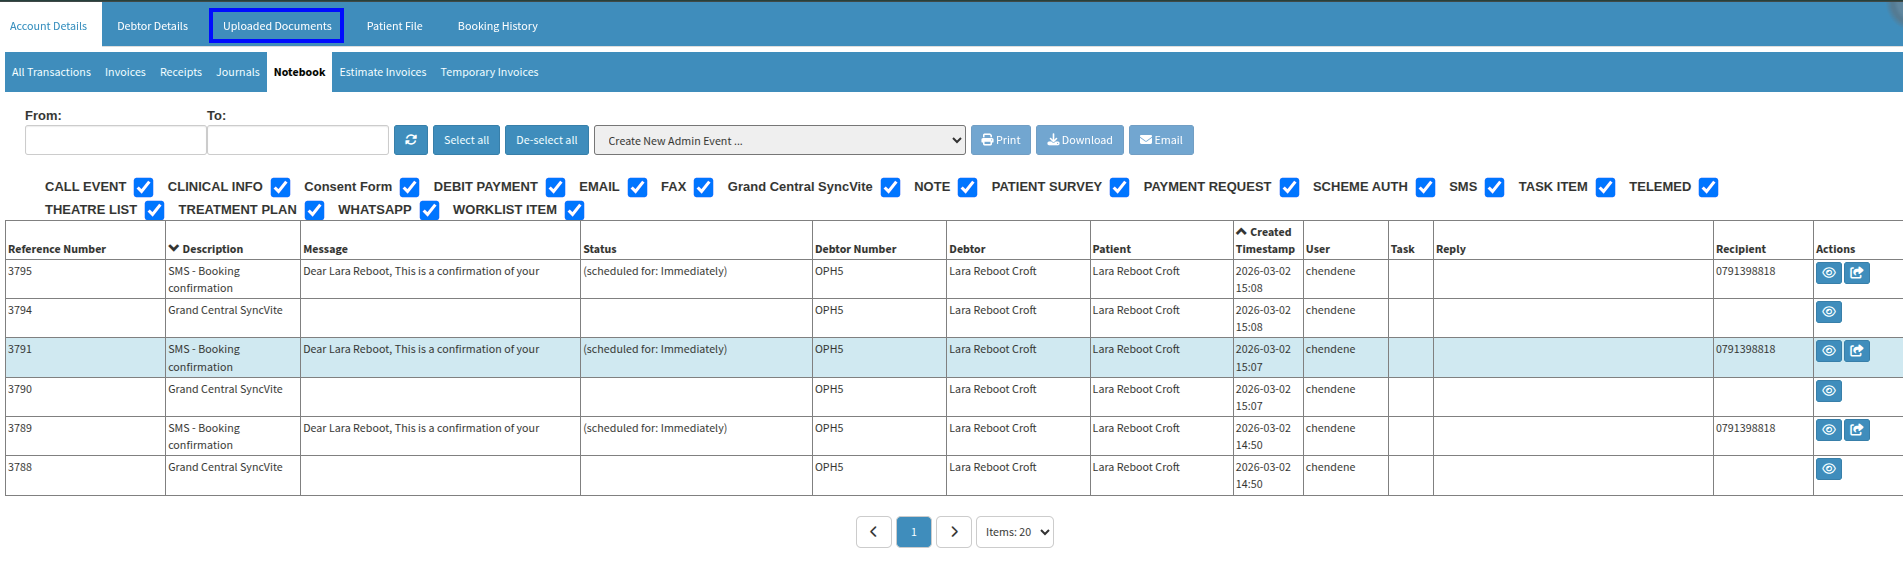Image resolution: width=1903 pixels, height=564 pixels.
Task: Toggle Grand Central SyncVite checkbox
Action: (x=891, y=187)
